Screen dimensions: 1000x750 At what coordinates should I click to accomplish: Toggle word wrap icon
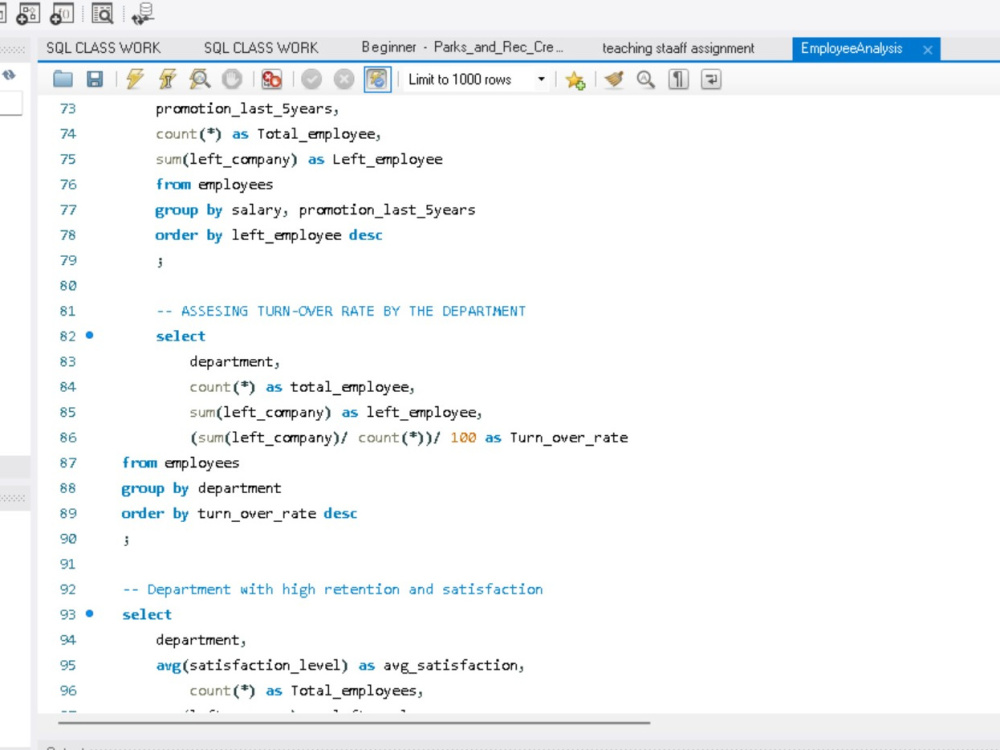(x=710, y=79)
